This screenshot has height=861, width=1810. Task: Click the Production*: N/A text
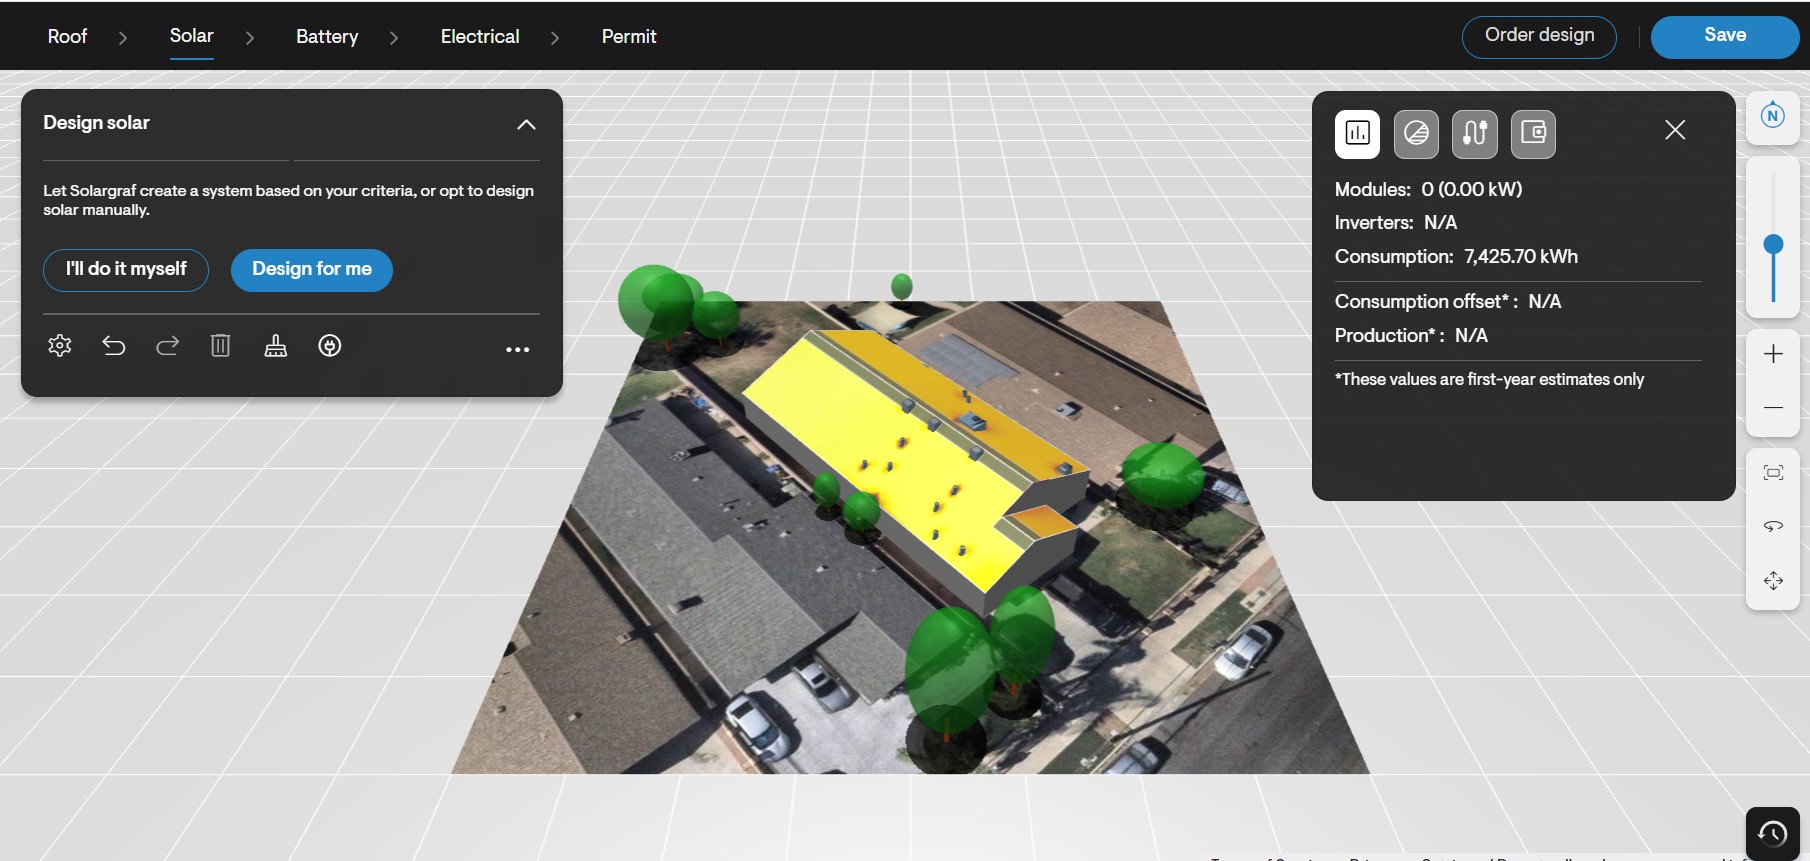point(1411,336)
